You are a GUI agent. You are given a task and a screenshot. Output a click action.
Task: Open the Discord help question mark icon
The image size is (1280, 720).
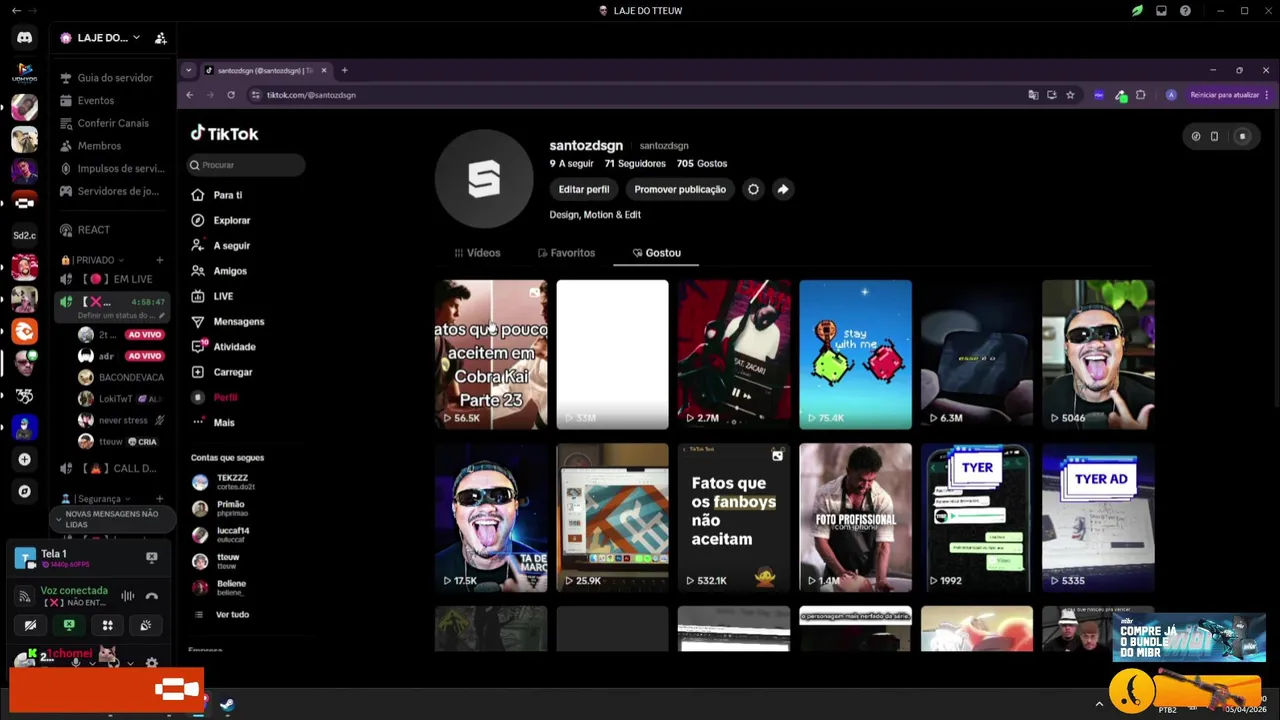(x=1185, y=11)
